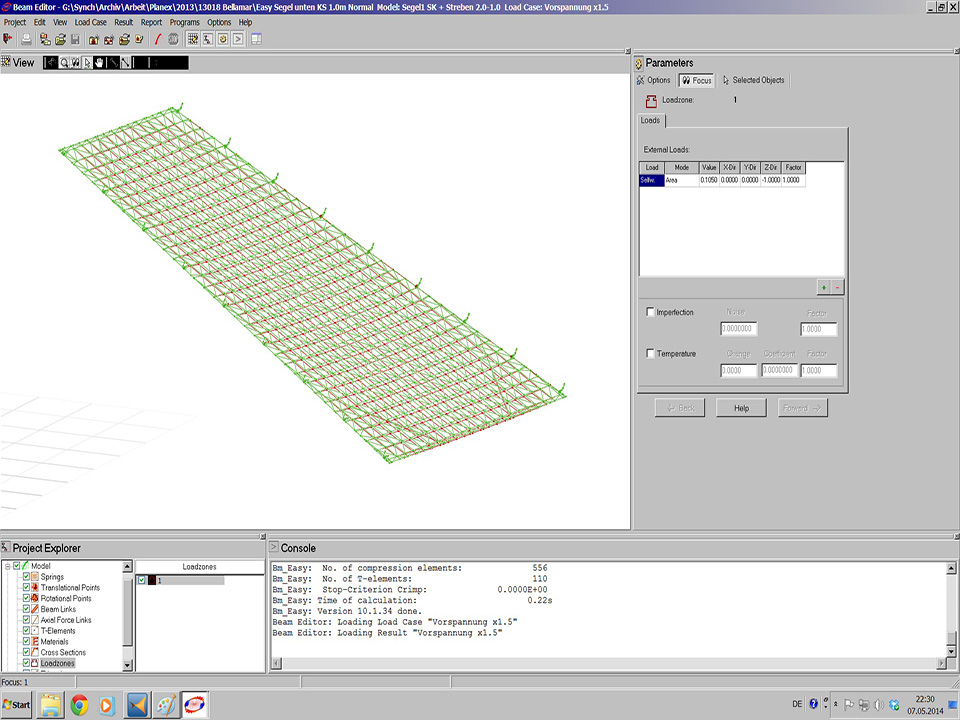Enable the Imperfection checkbox

(652, 312)
